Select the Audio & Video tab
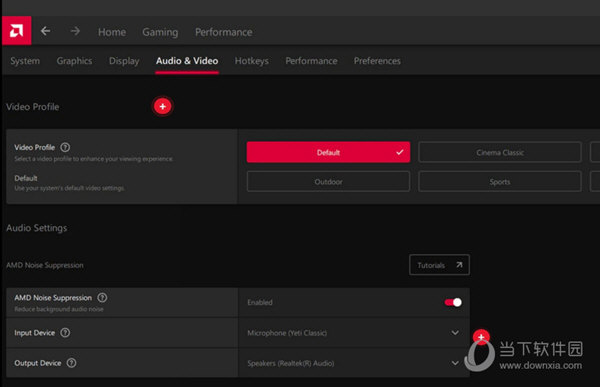Viewport: 600px width, 387px height. coord(187,61)
